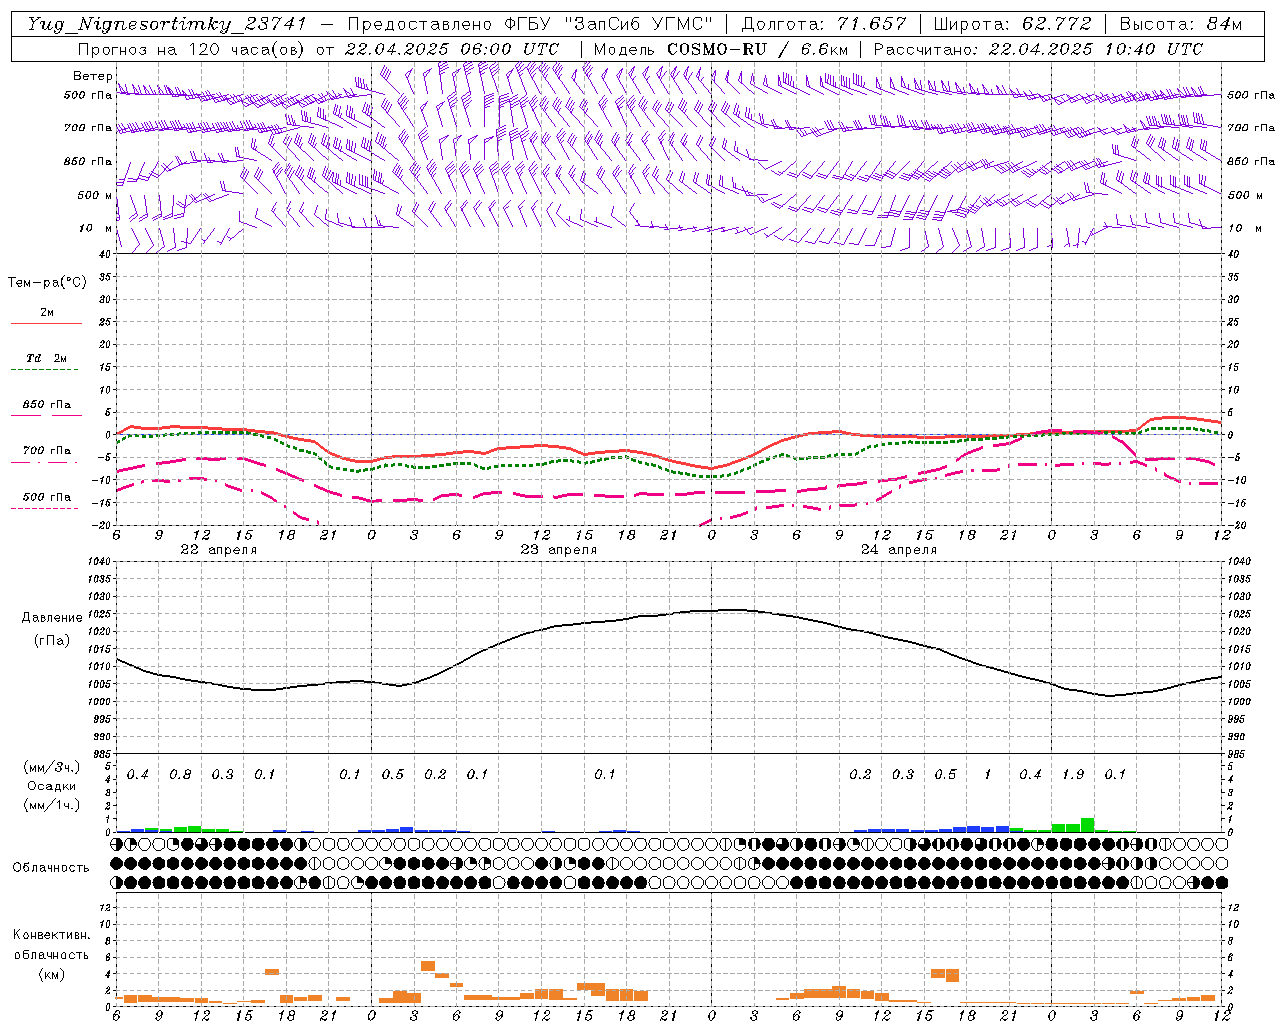Click the 23 апреля date label
This screenshot has width=1280, height=1024.
click(558, 550)
